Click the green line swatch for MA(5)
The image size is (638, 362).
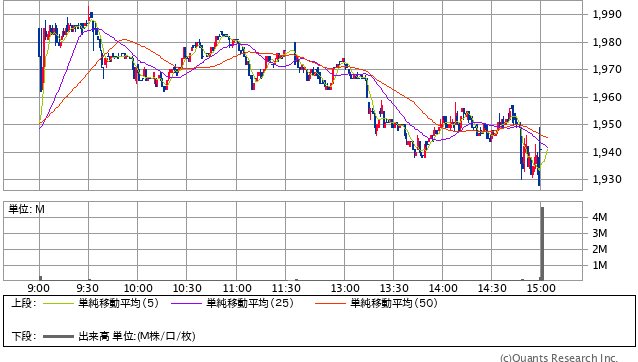click(58, 303)
